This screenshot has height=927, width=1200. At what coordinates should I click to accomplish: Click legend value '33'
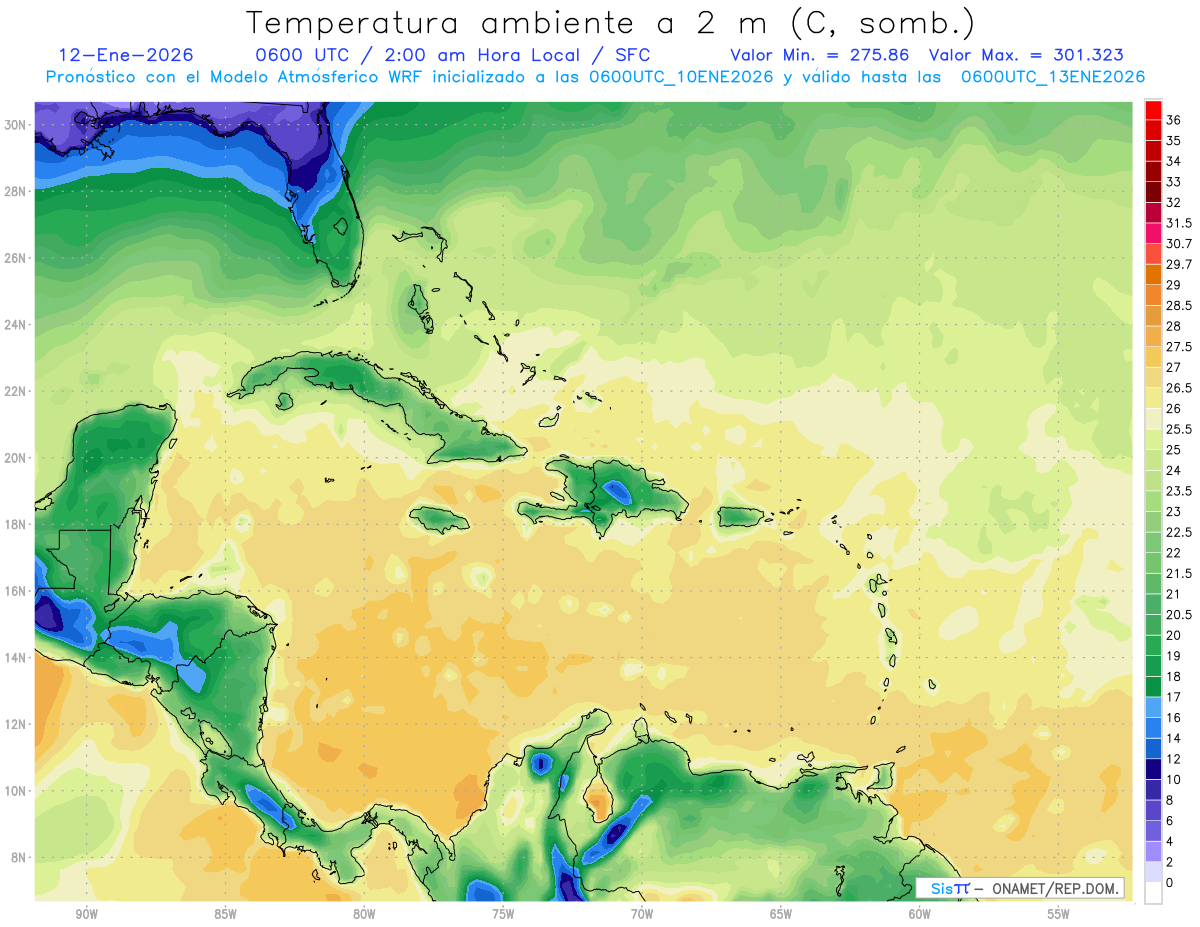pyautogui.click(x=1174, y=182)
